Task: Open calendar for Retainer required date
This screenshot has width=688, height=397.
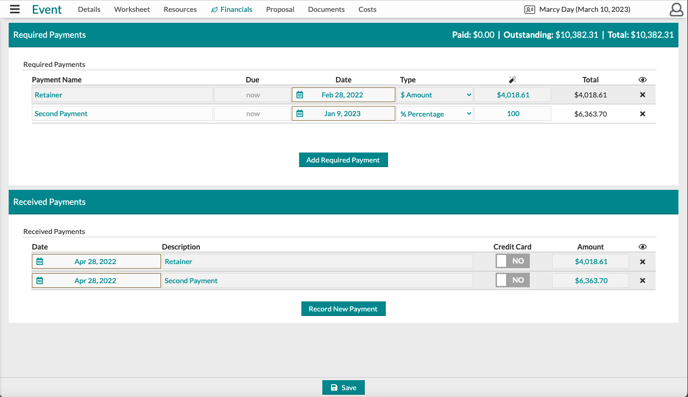Action: (300, 95)
